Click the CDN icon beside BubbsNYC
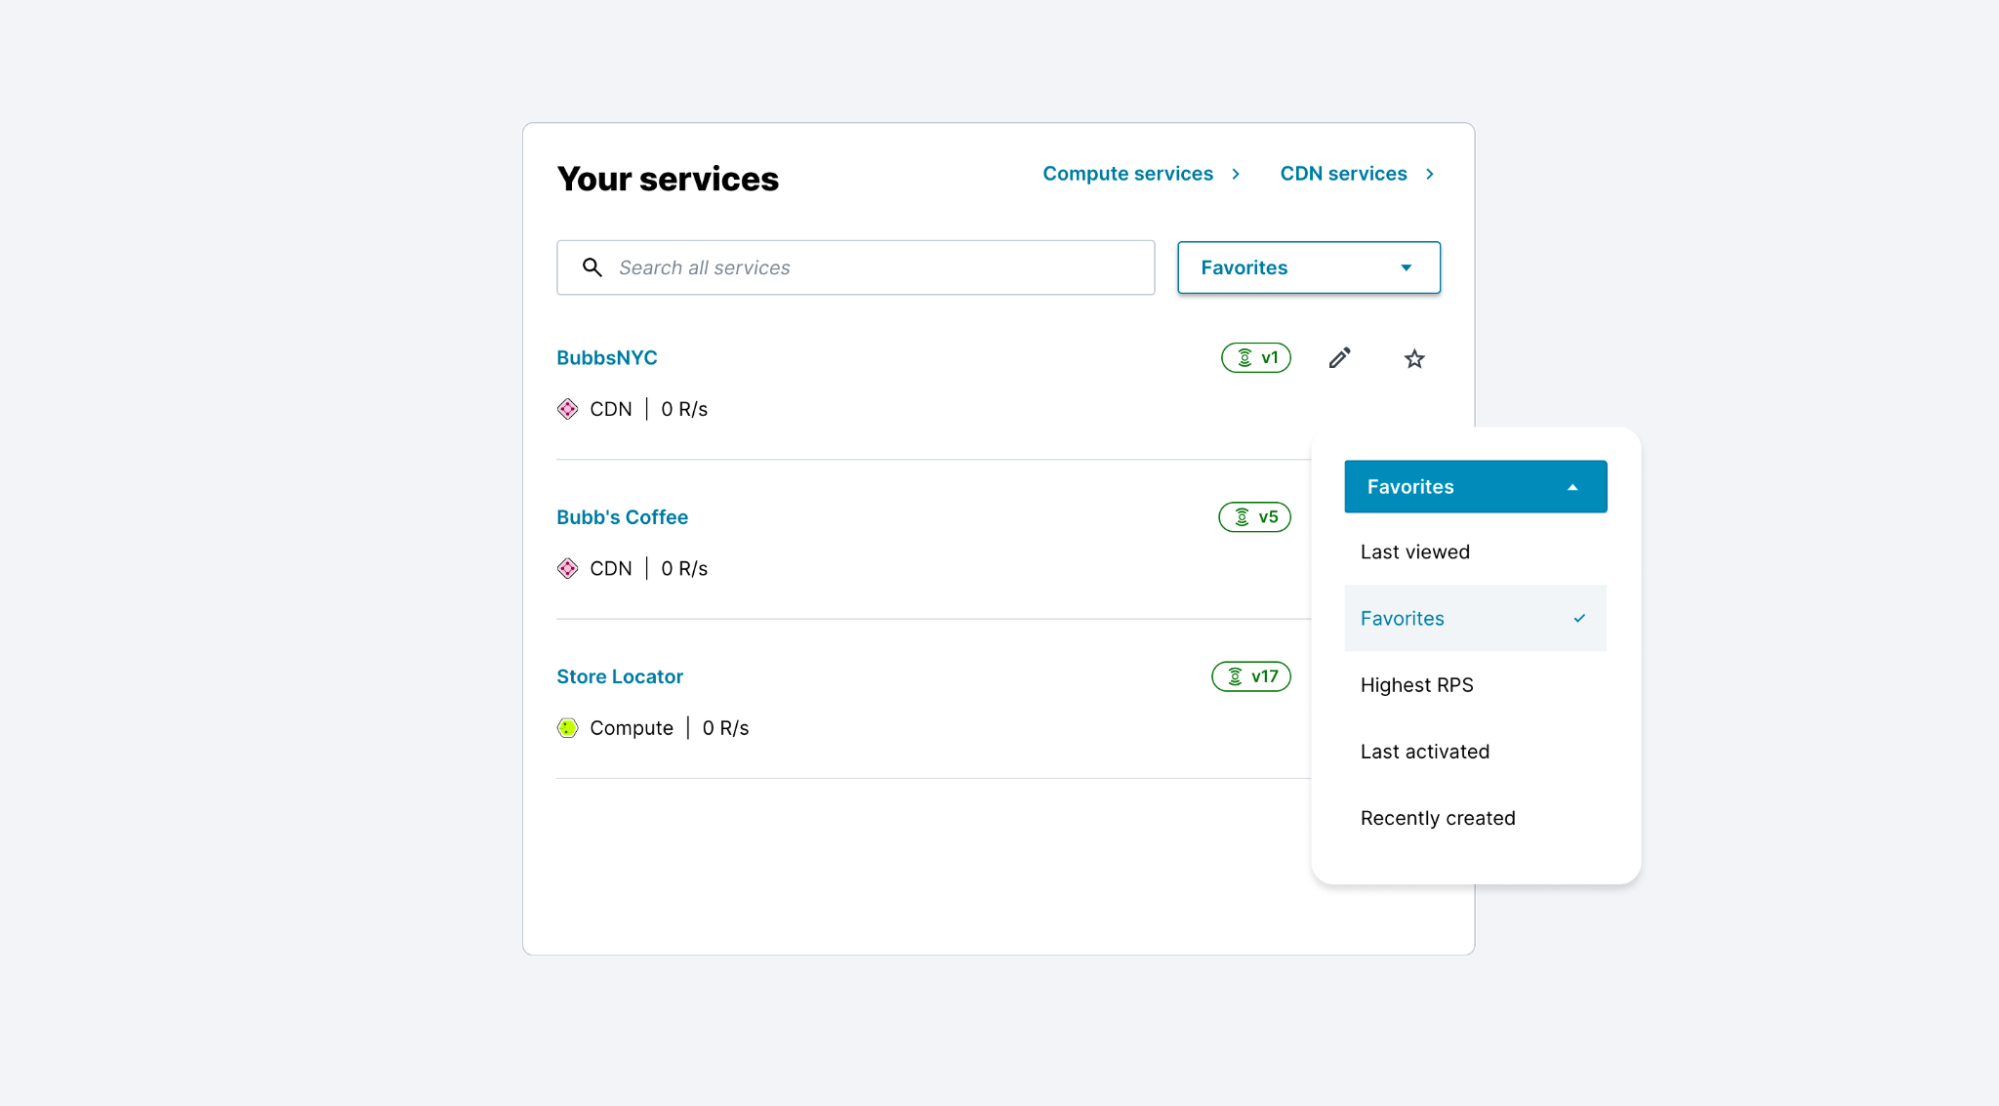The image size is (1999, 1106). click(x=568, y=408)
